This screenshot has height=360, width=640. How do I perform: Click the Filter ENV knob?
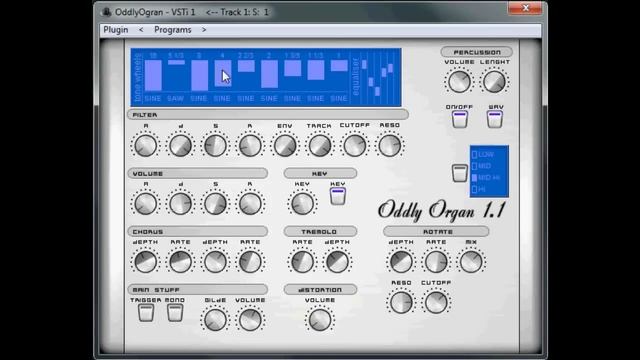click(285, 145)
